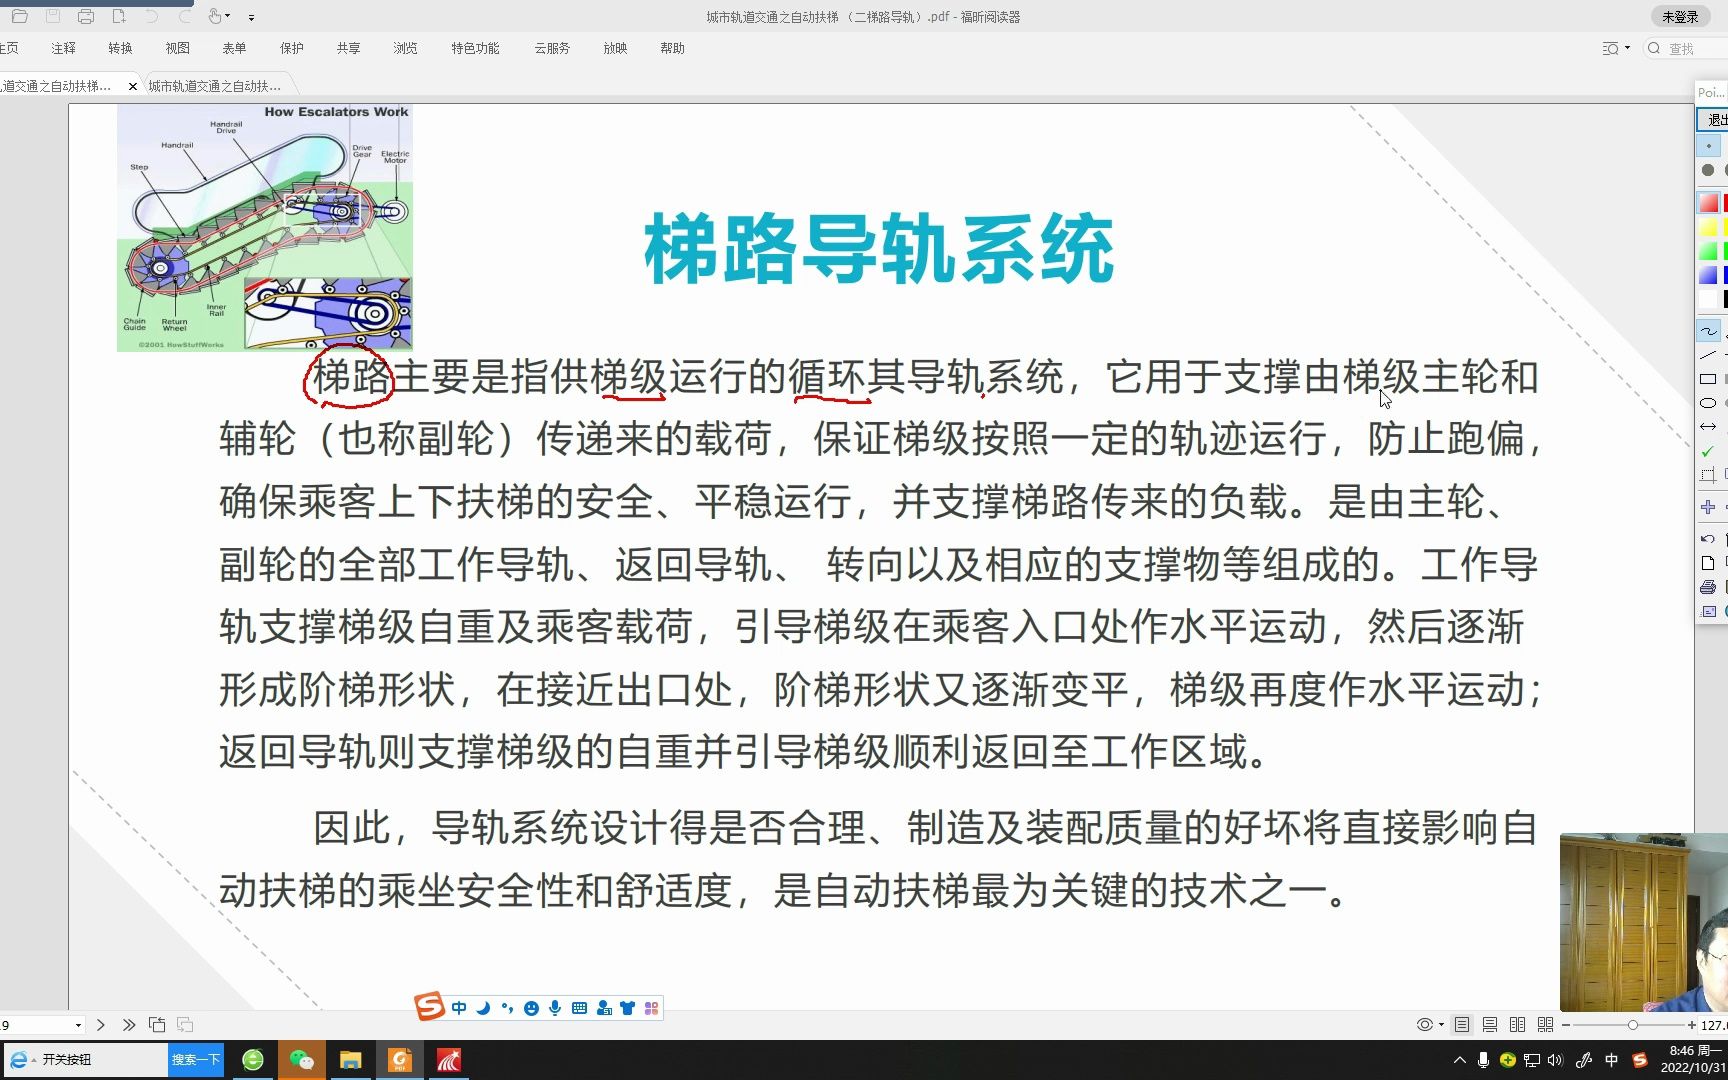Open Foxit Reader from the taskbar

tap(400, 1059)
